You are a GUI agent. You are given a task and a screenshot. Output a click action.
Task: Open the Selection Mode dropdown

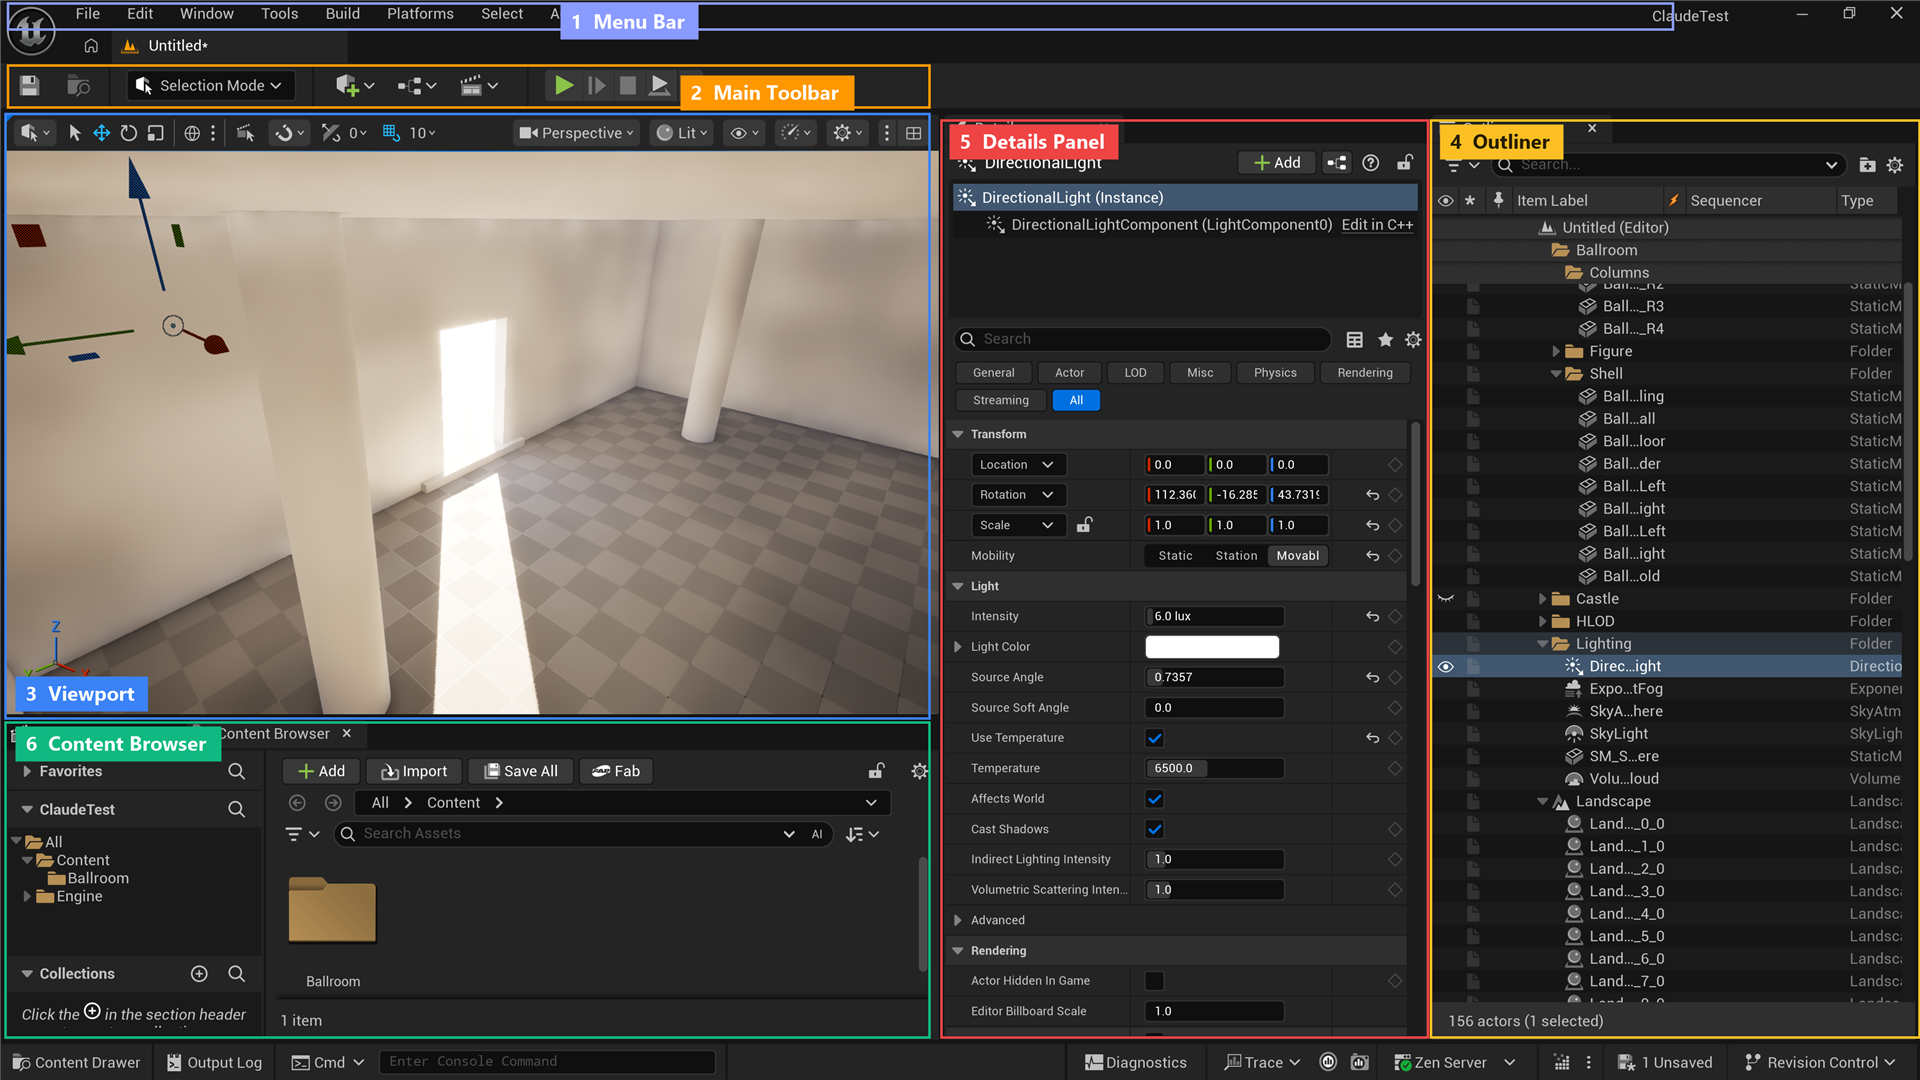click(x=210, y=86)
